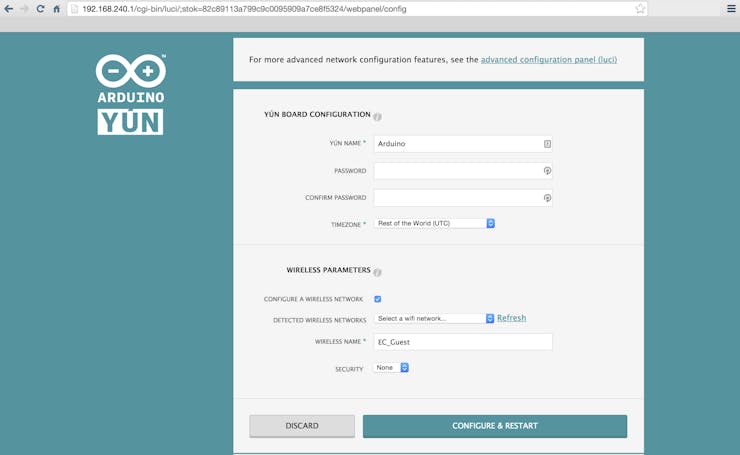Viewport: 740px width, 455px height.
Task: Focus the Password input field
Action: [463, 171]
